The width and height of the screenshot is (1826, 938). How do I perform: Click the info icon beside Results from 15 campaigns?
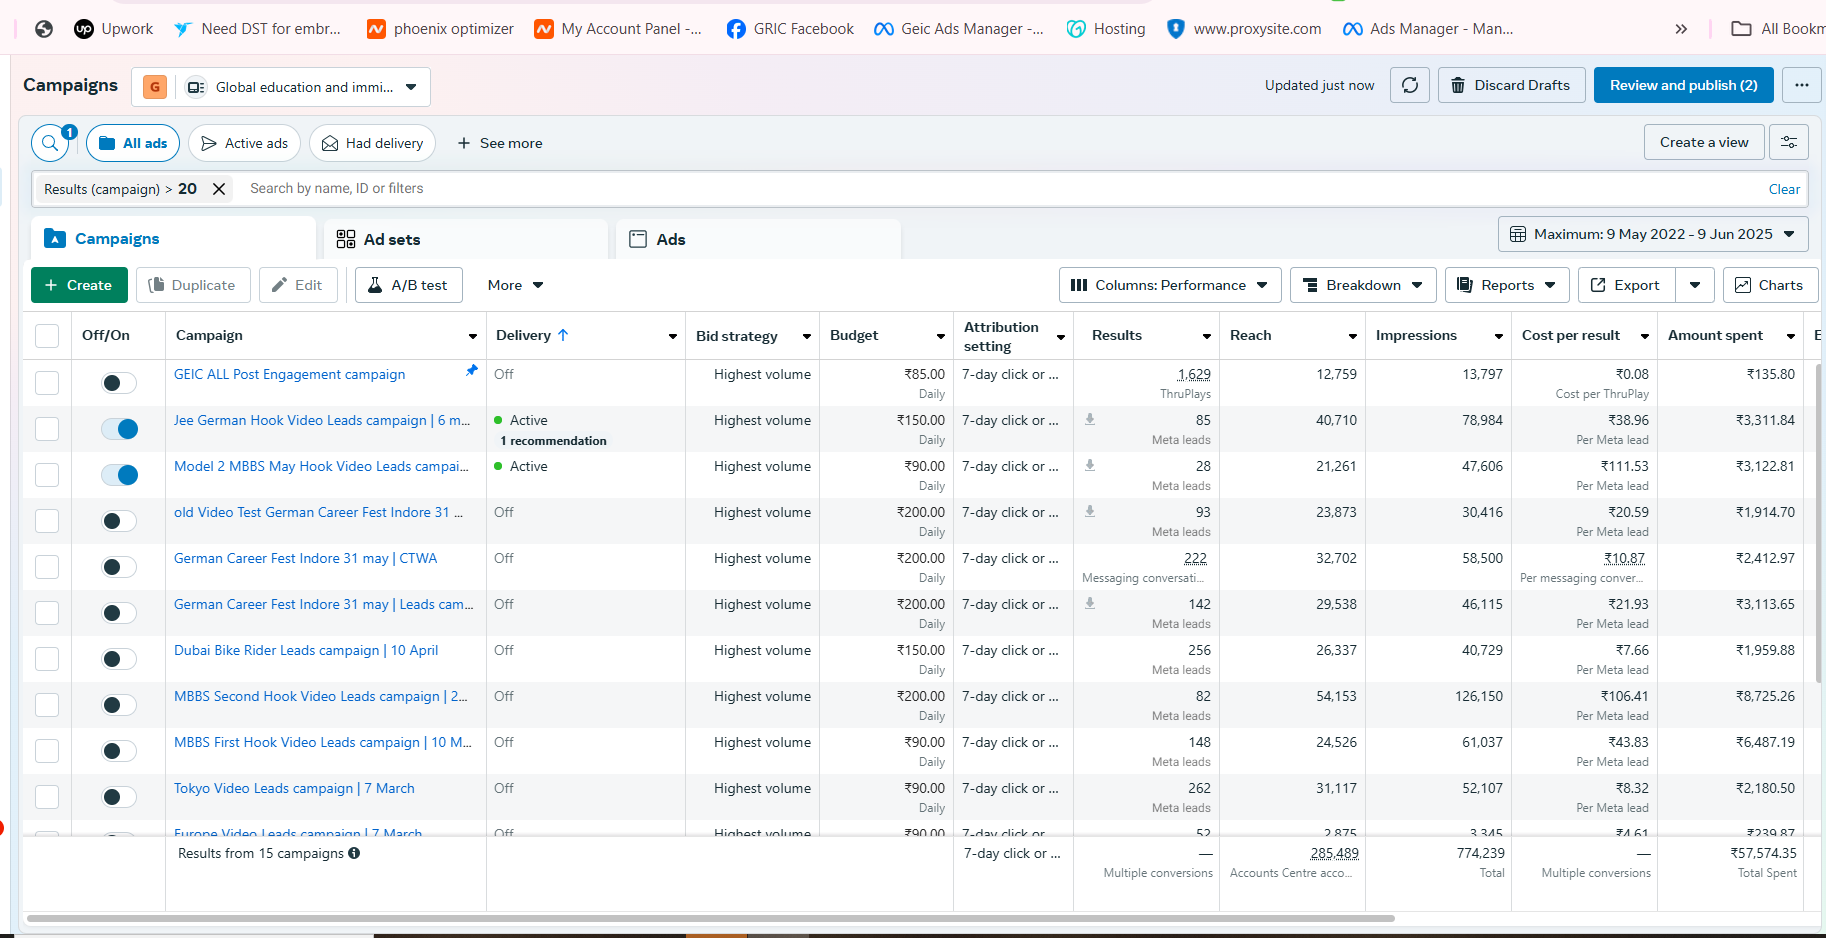pos(354,853)
